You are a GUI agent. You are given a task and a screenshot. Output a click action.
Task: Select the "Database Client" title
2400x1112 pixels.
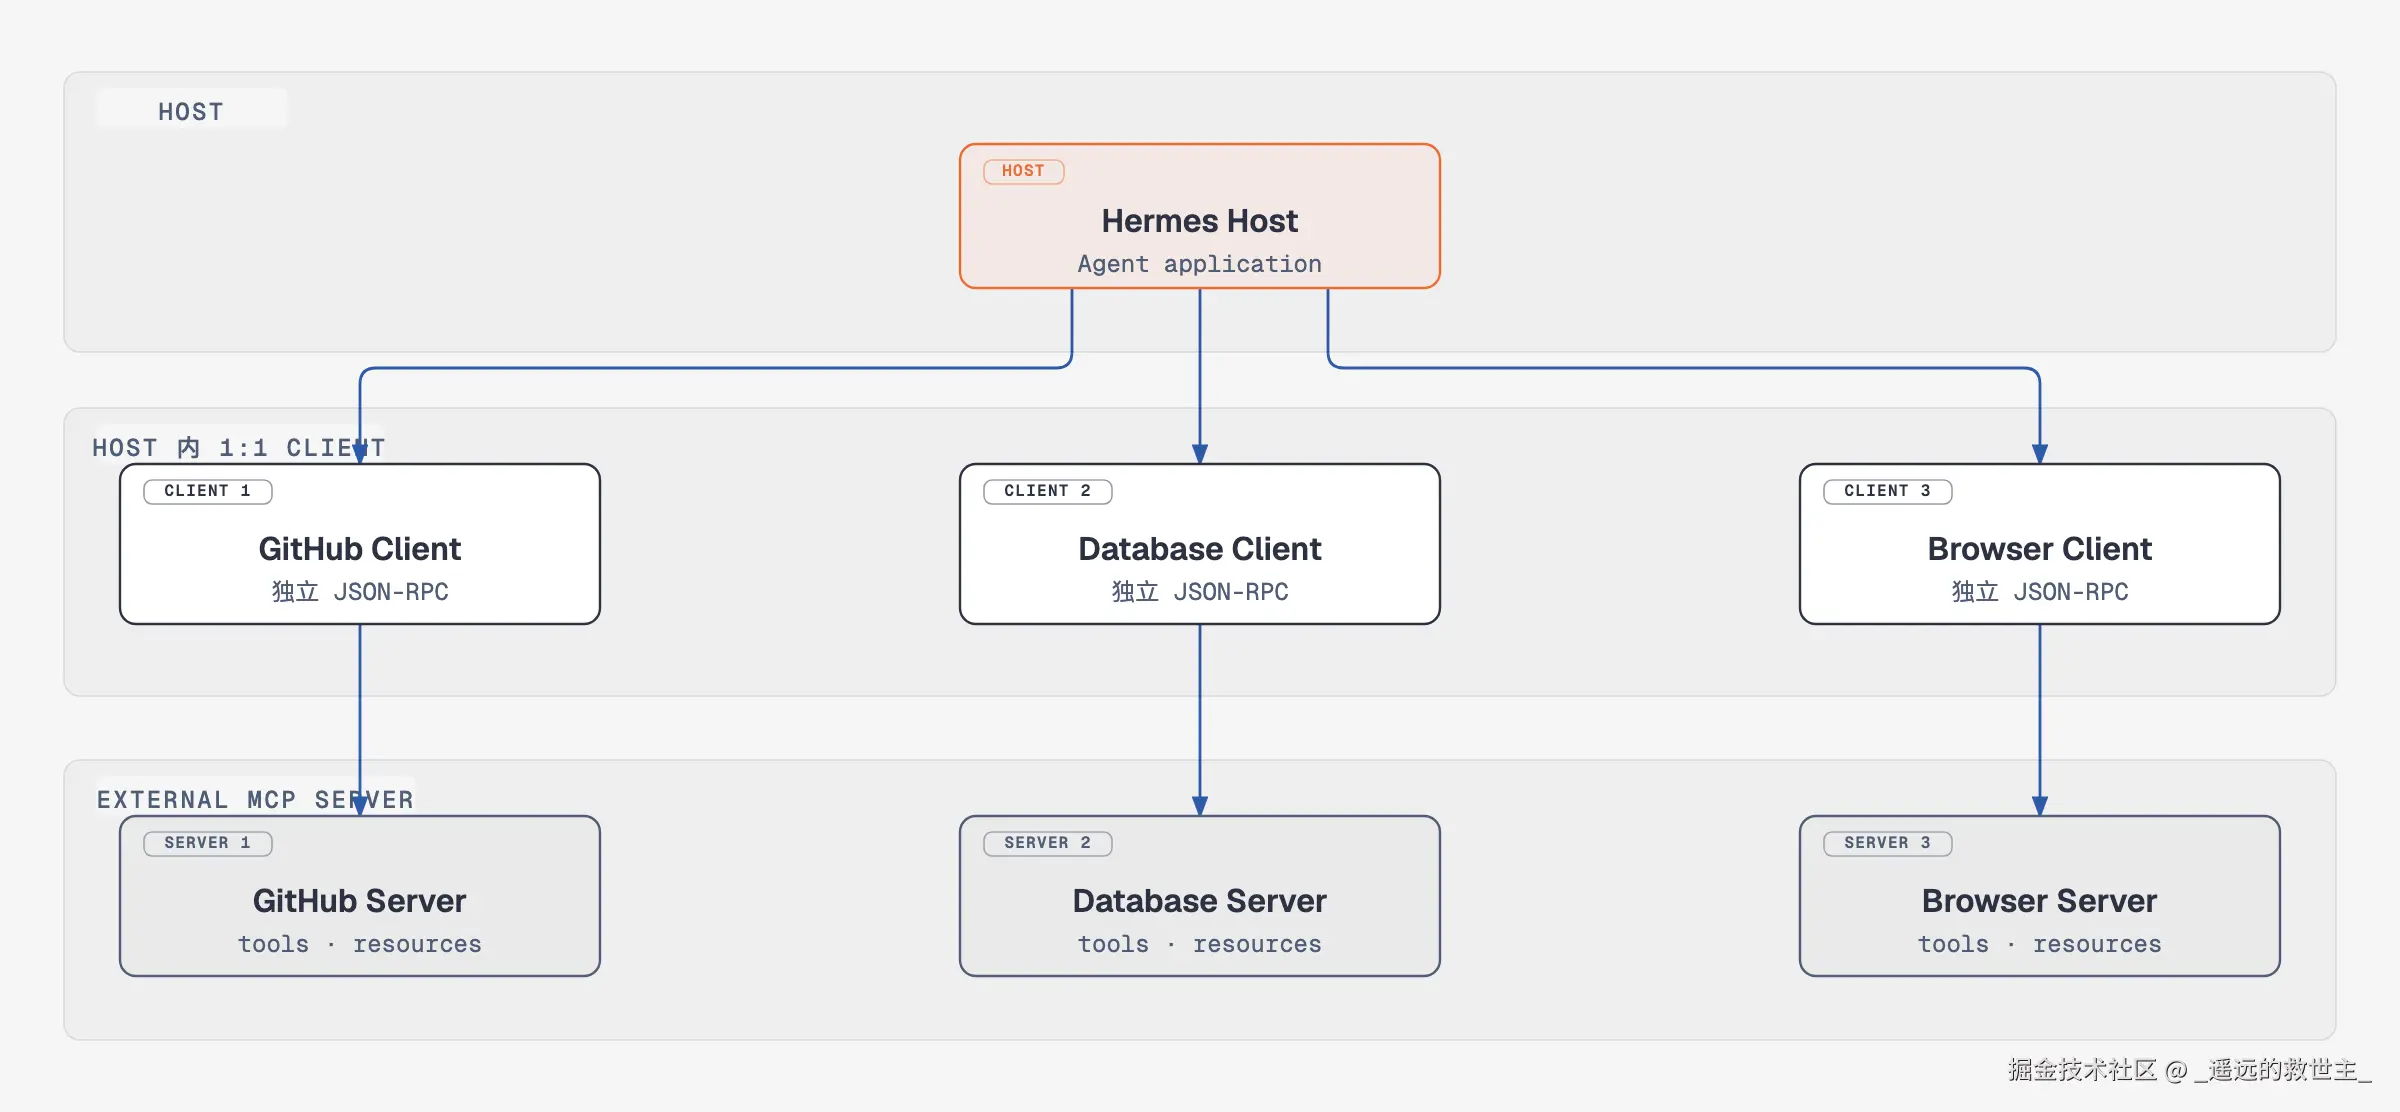[x=1200, y=549]
